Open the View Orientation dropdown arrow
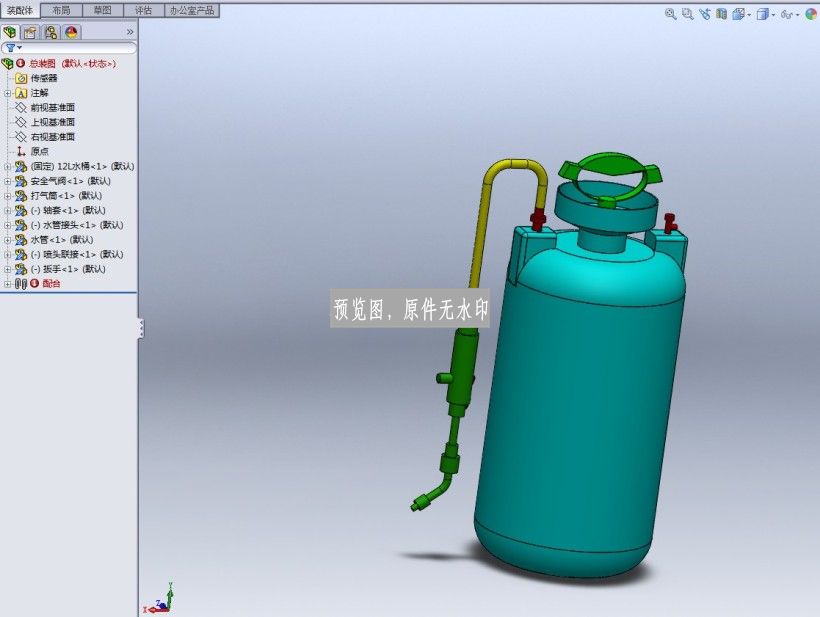The width and height of the screenshot is (820, 617). (749, 15)
